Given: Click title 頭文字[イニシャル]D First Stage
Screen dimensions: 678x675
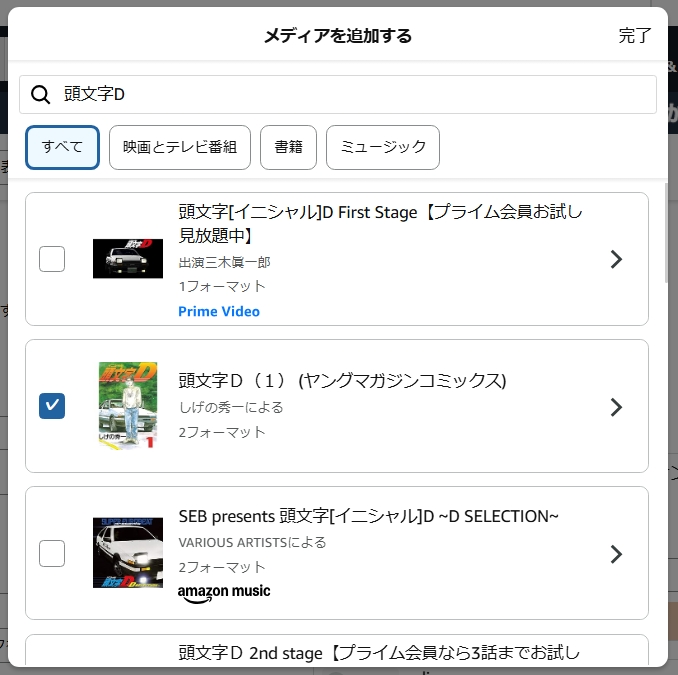Looking at the screenshot, I should 381,224.
